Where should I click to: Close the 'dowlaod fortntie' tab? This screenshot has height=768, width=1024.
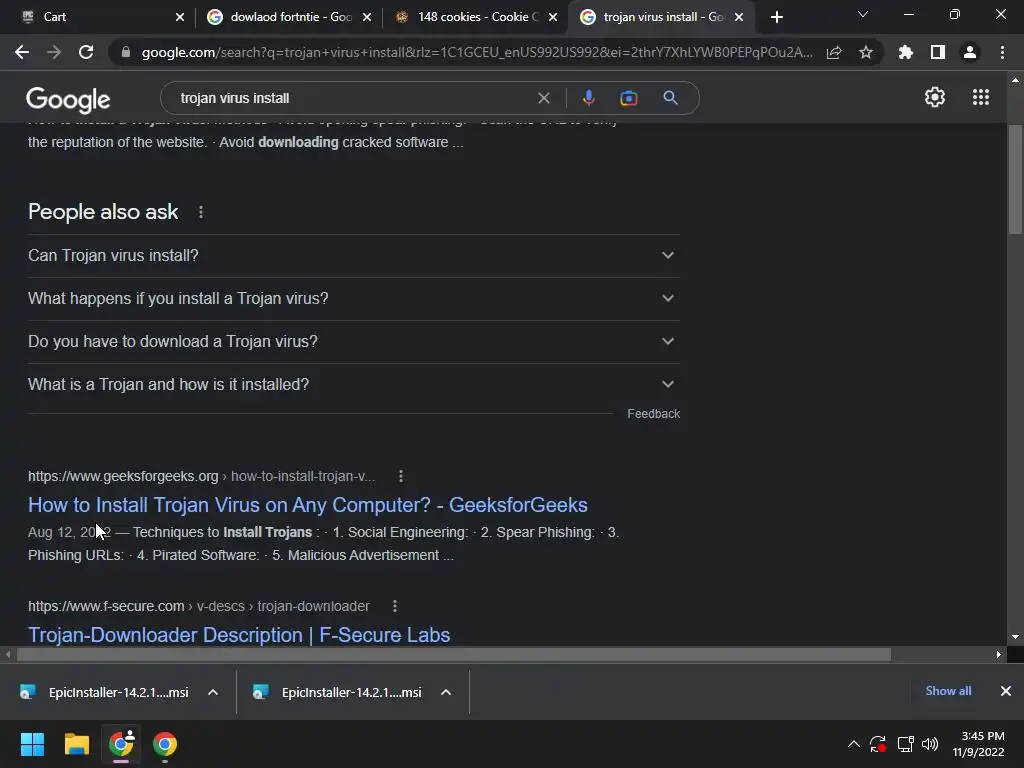click(x=366, y=17)
